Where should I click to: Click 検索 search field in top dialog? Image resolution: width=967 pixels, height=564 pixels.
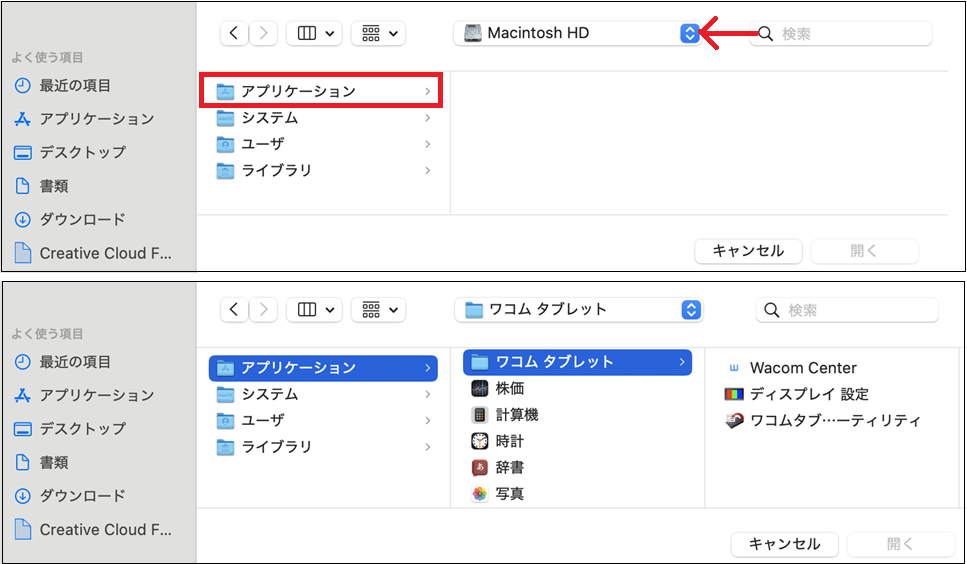coord(841,33)
